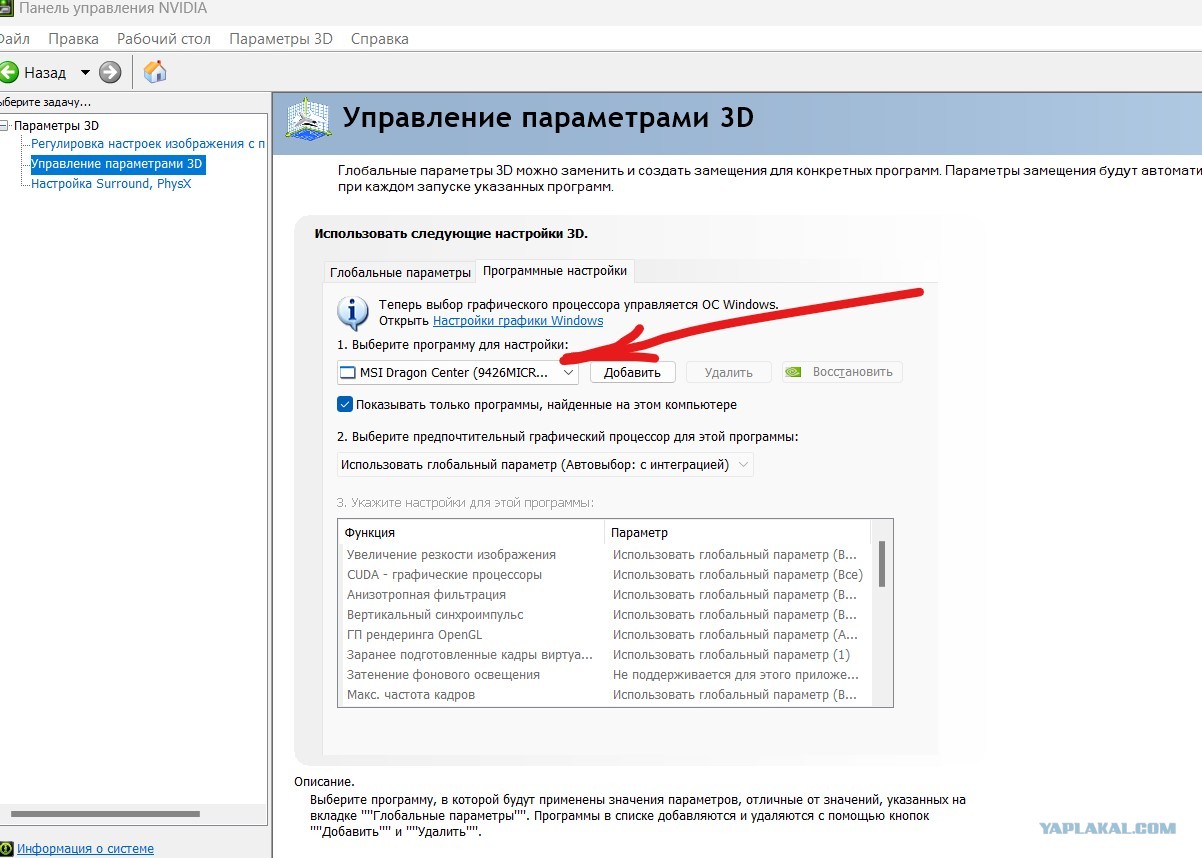
Task: Click CUDA value Использовать глобальный параметр (Все)
Action: click(738, 575)
